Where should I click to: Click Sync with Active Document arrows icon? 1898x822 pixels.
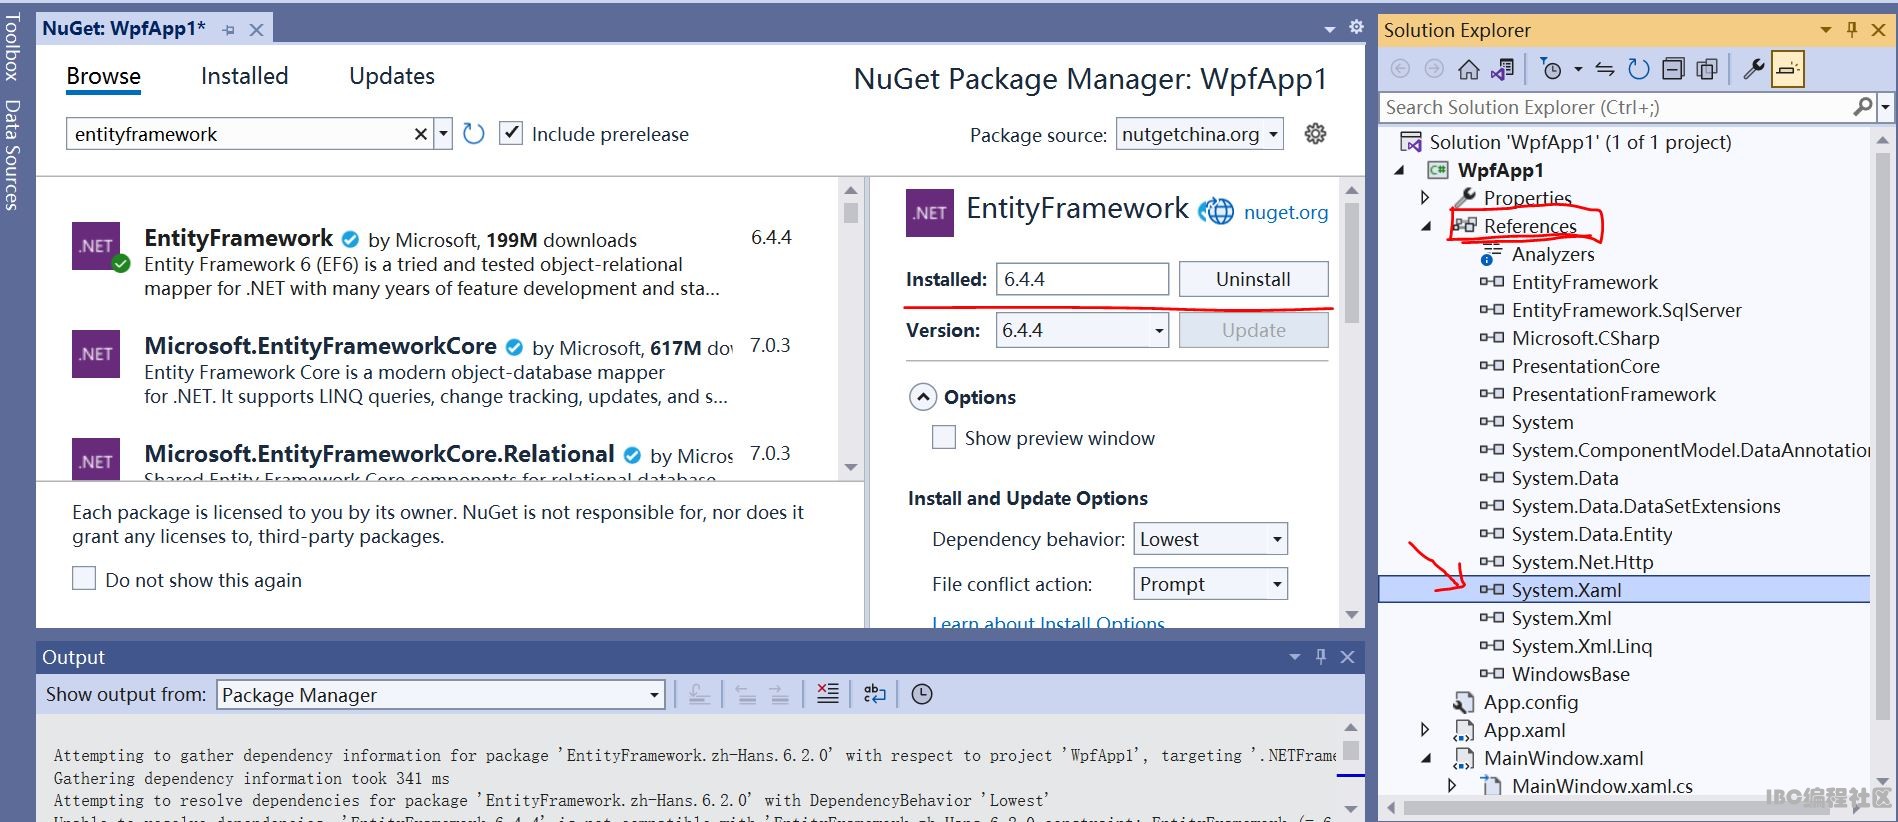coord(1605,69)
